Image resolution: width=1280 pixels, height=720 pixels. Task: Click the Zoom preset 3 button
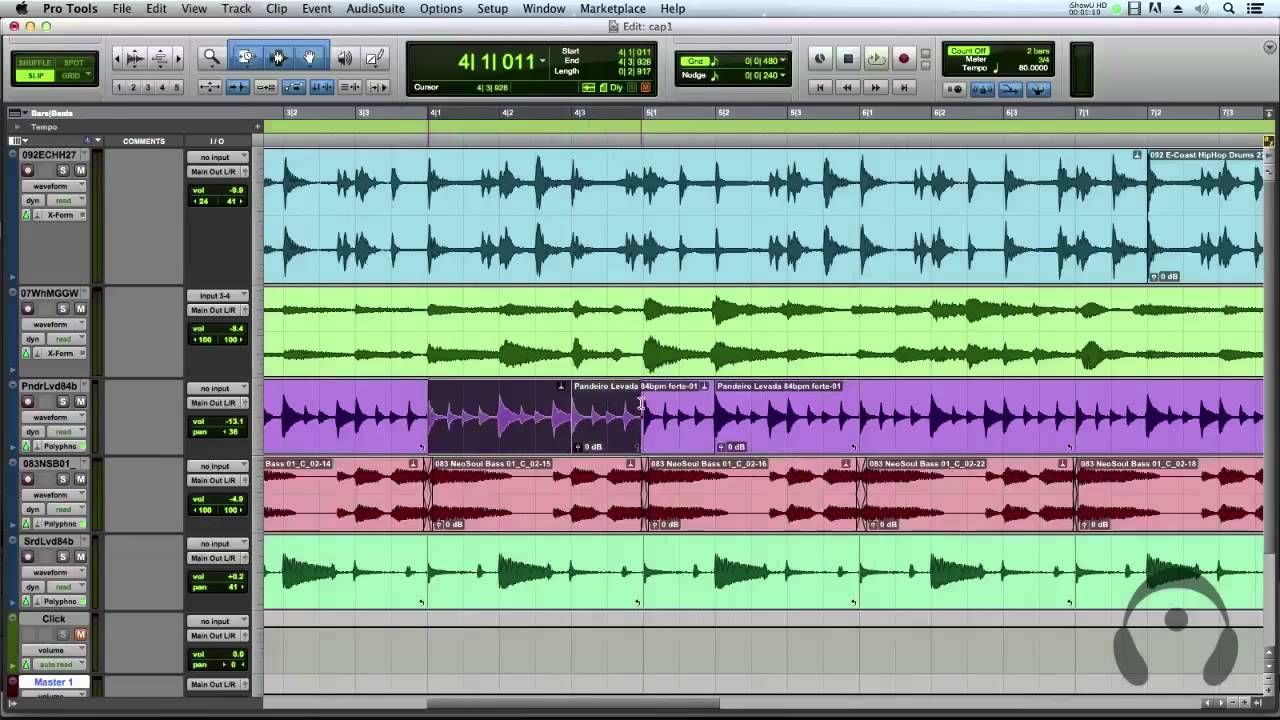click(x=148, y=87)
